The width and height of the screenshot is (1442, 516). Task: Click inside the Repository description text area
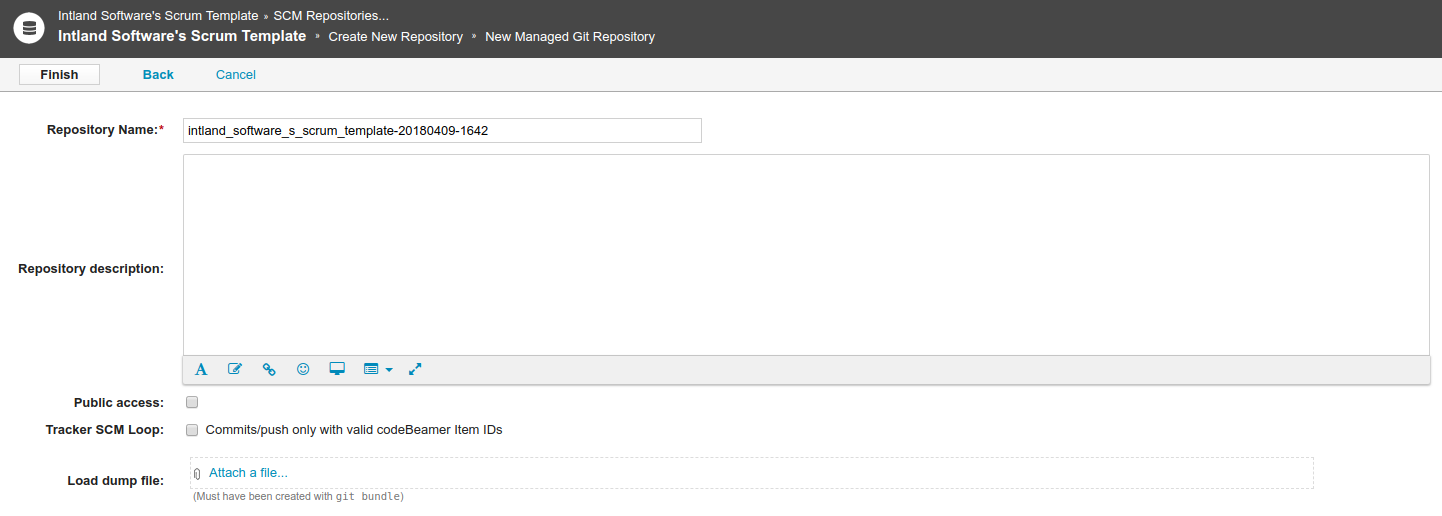point(806,254)
